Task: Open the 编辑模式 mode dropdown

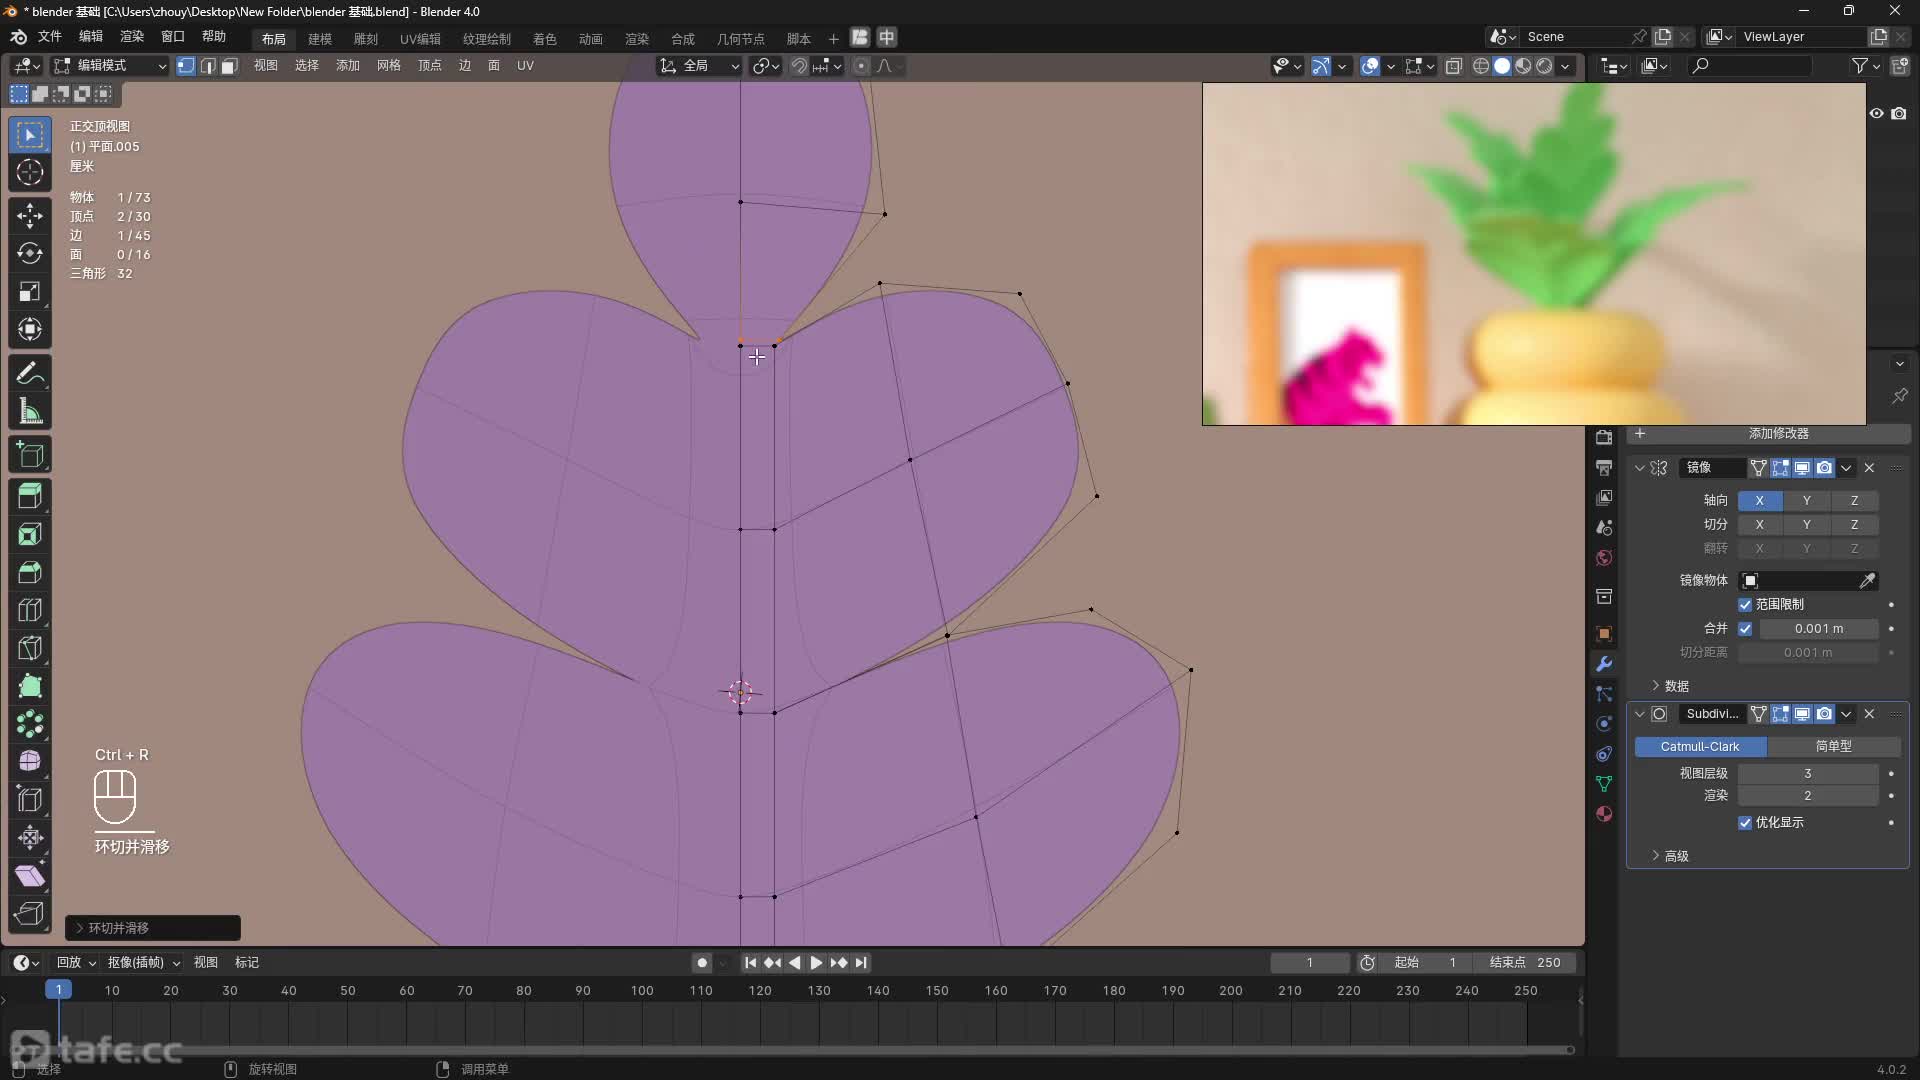Action: (110, 66)
